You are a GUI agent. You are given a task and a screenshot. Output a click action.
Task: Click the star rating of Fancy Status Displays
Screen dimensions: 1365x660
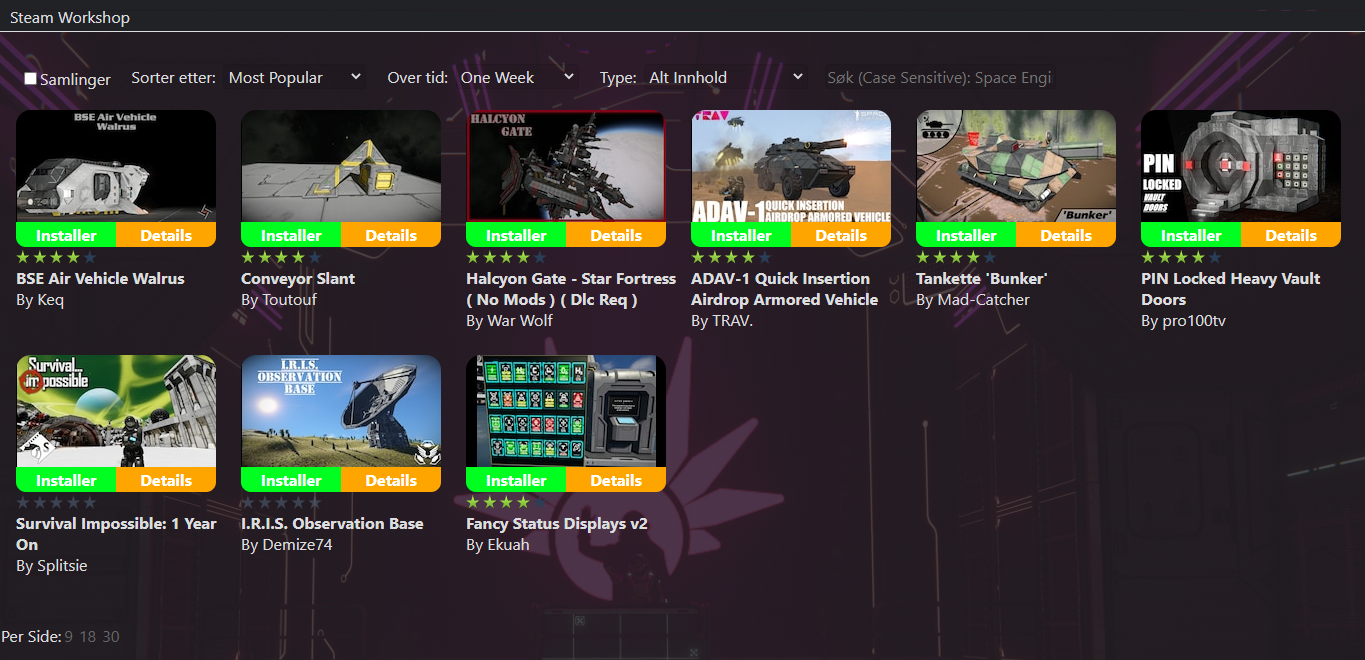(507, 503)
